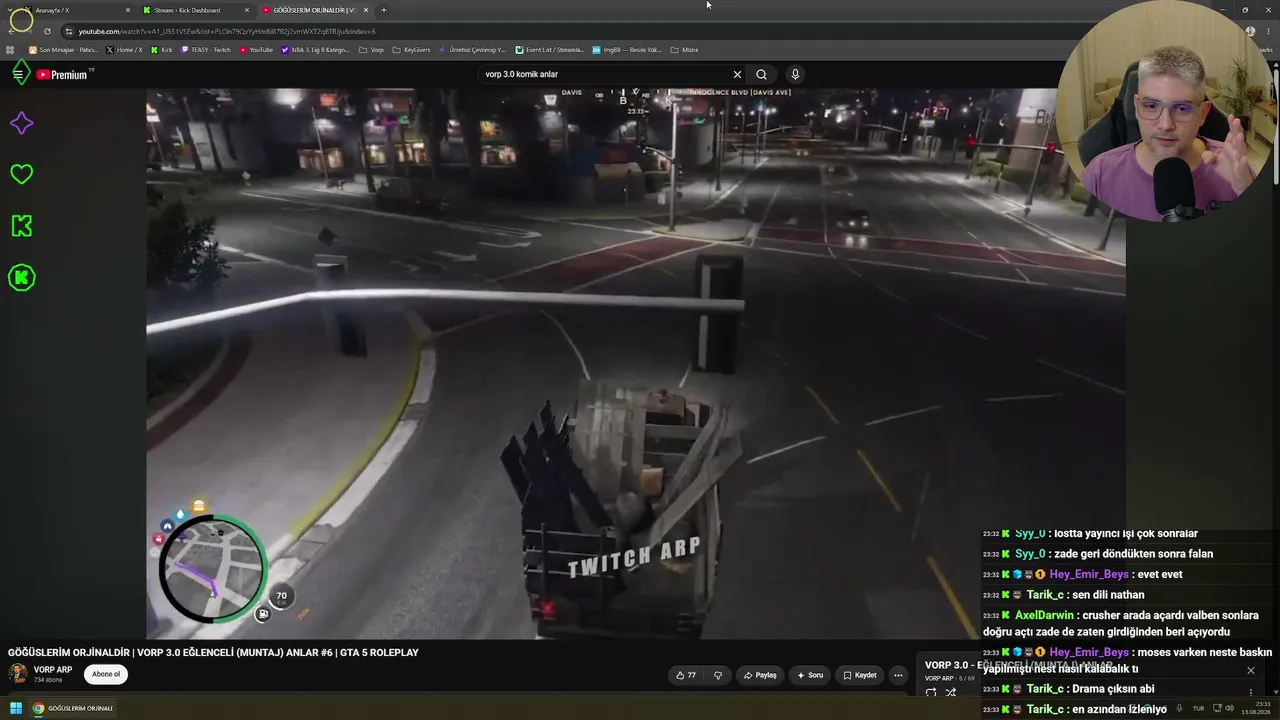Screen dimensions: 1280x720
Task: Click the green heart overlay icon
Action: 21,174
